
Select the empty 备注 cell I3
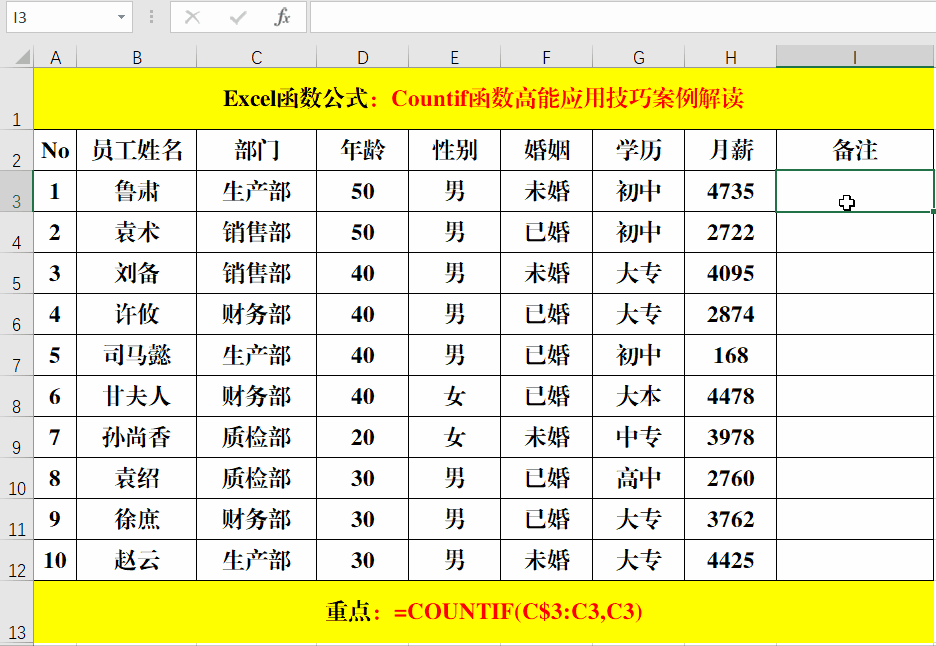click(x=855, y=191)
